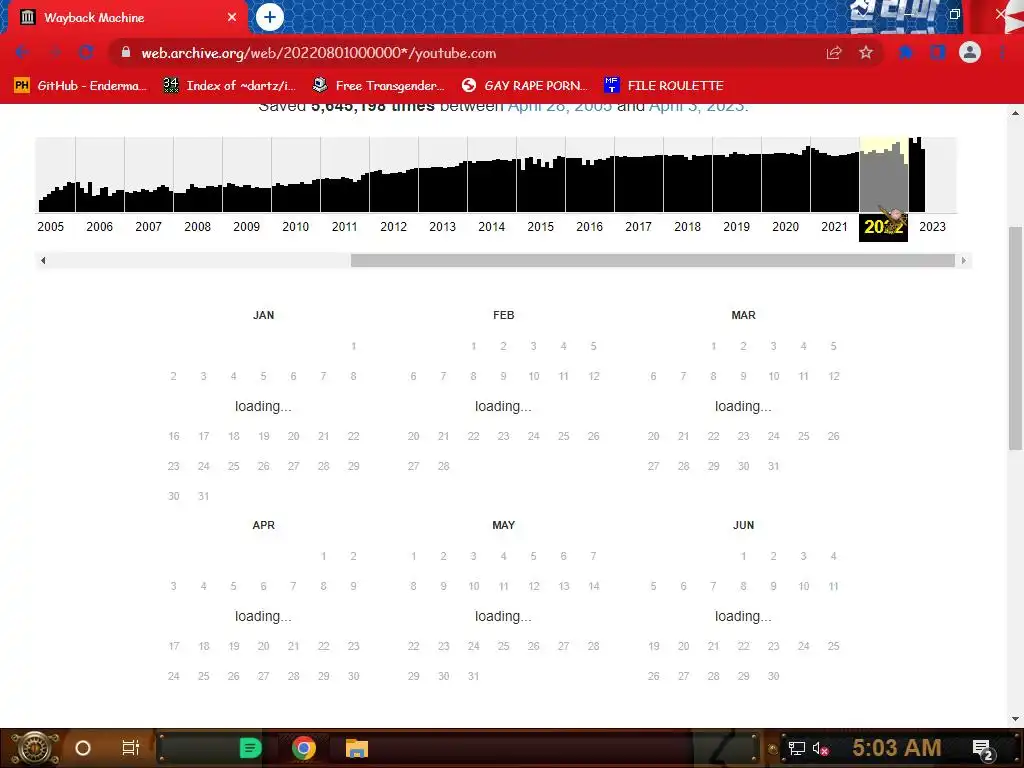
Task: Open Cortana search circle
Action: point(83,748)
